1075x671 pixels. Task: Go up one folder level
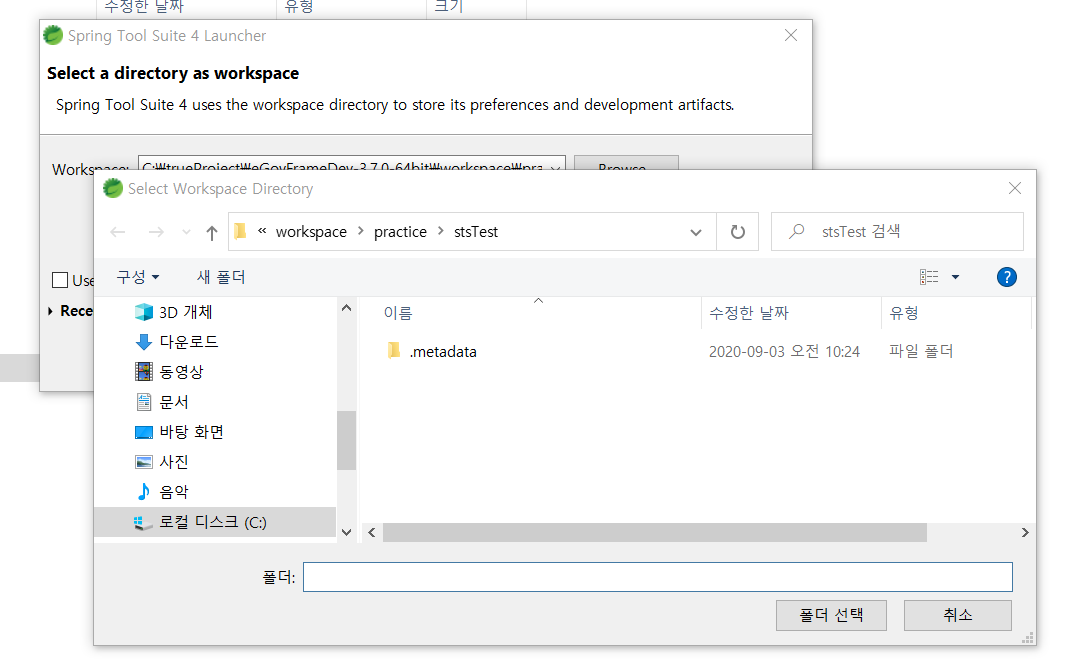click(x=212, y=233)
